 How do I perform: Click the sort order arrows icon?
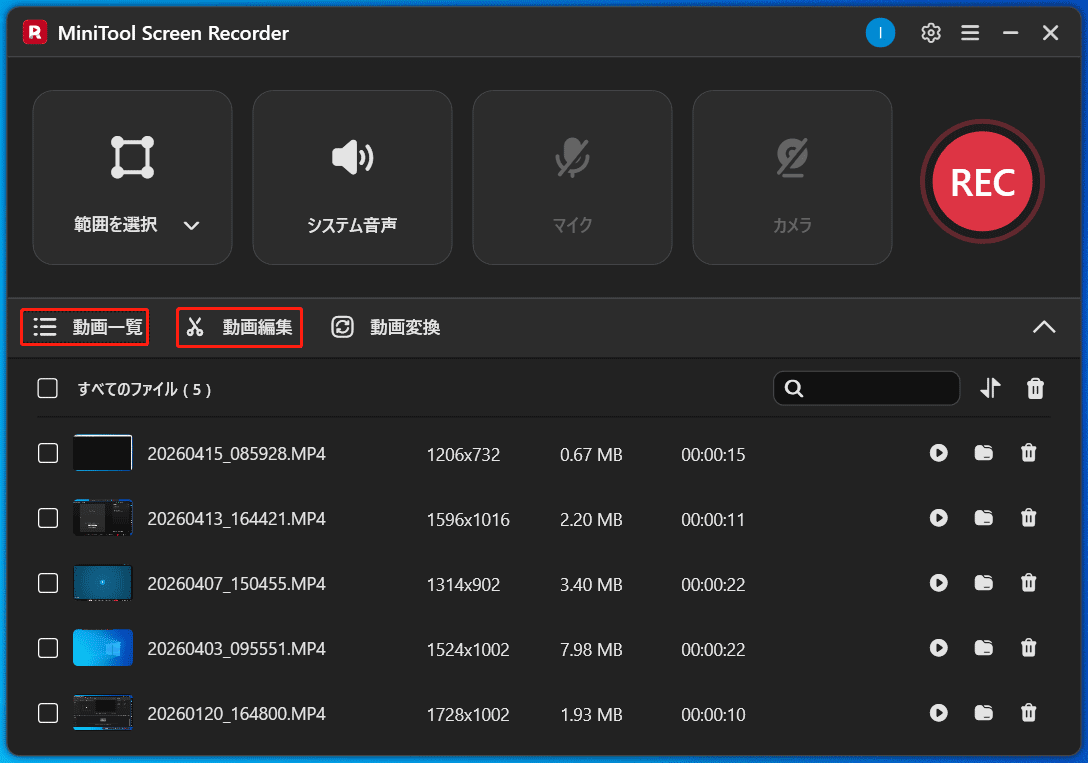[x=991, y=388]
